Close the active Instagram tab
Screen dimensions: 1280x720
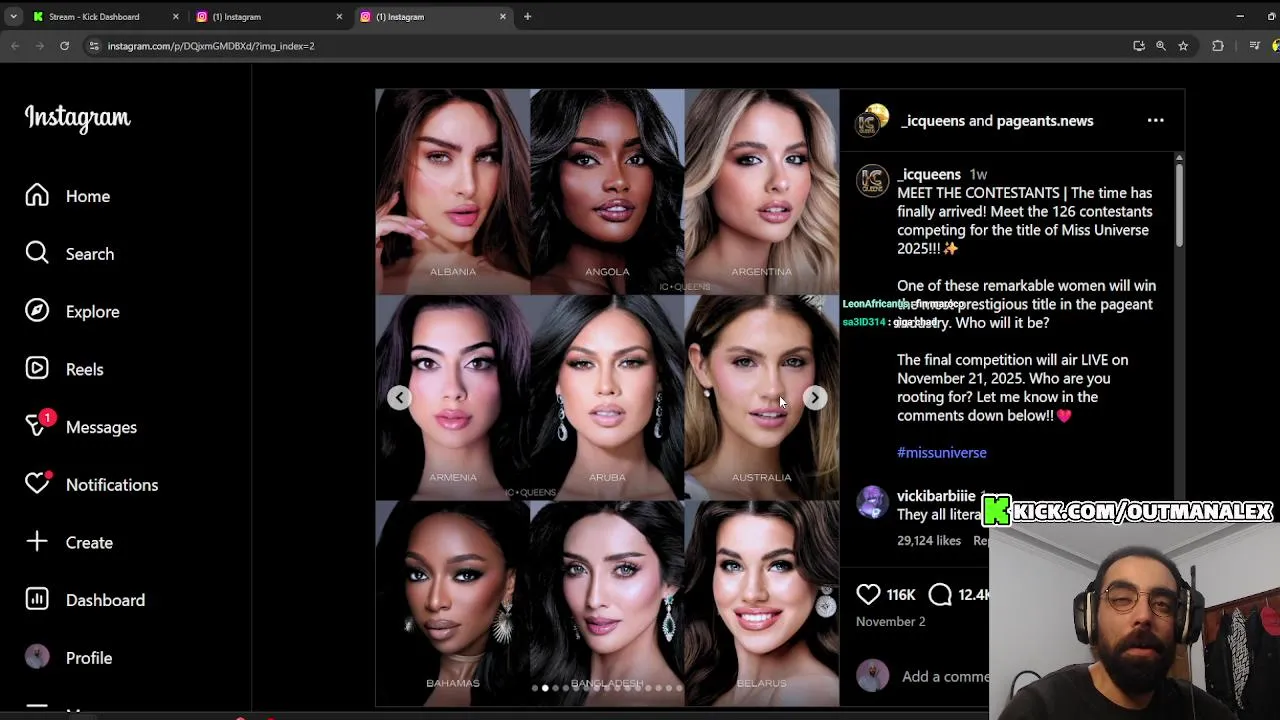[x=503, y=17]
